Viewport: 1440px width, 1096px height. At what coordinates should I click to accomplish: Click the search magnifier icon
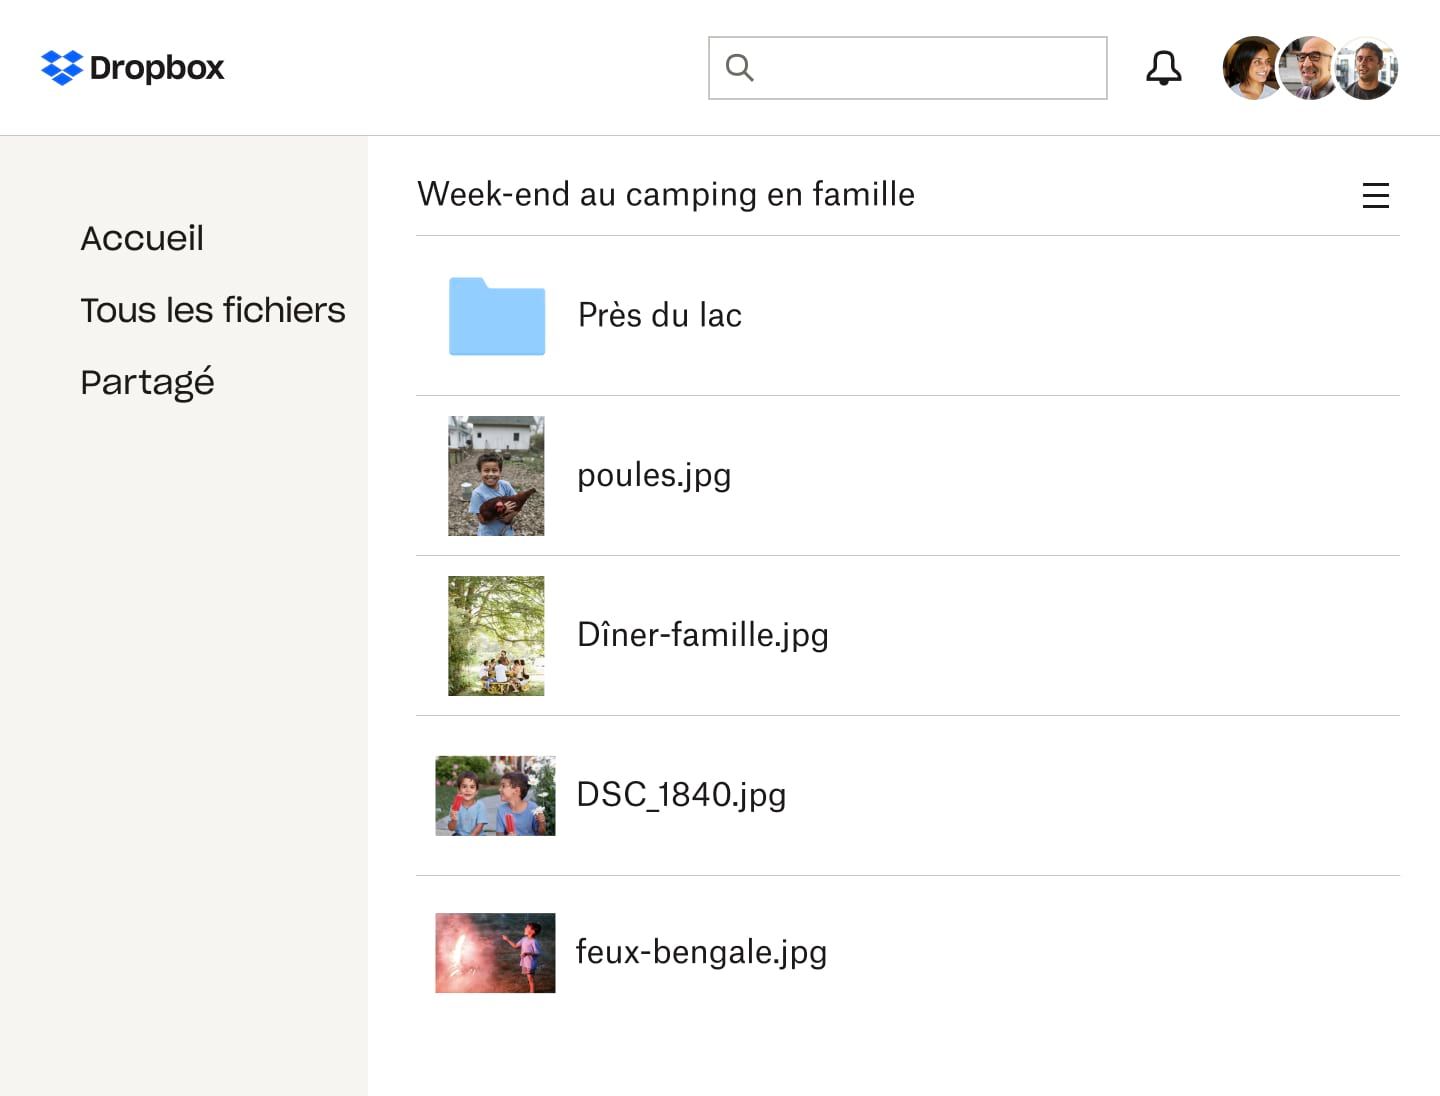point(739,67)
